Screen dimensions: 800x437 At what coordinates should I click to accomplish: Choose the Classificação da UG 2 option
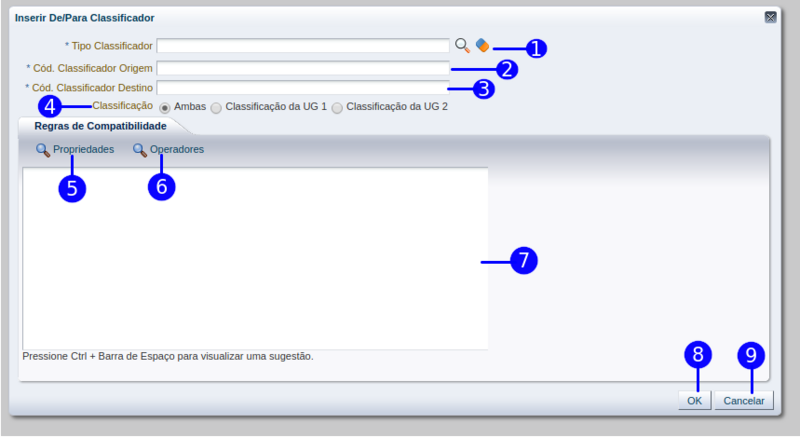(x=337, y=108)
